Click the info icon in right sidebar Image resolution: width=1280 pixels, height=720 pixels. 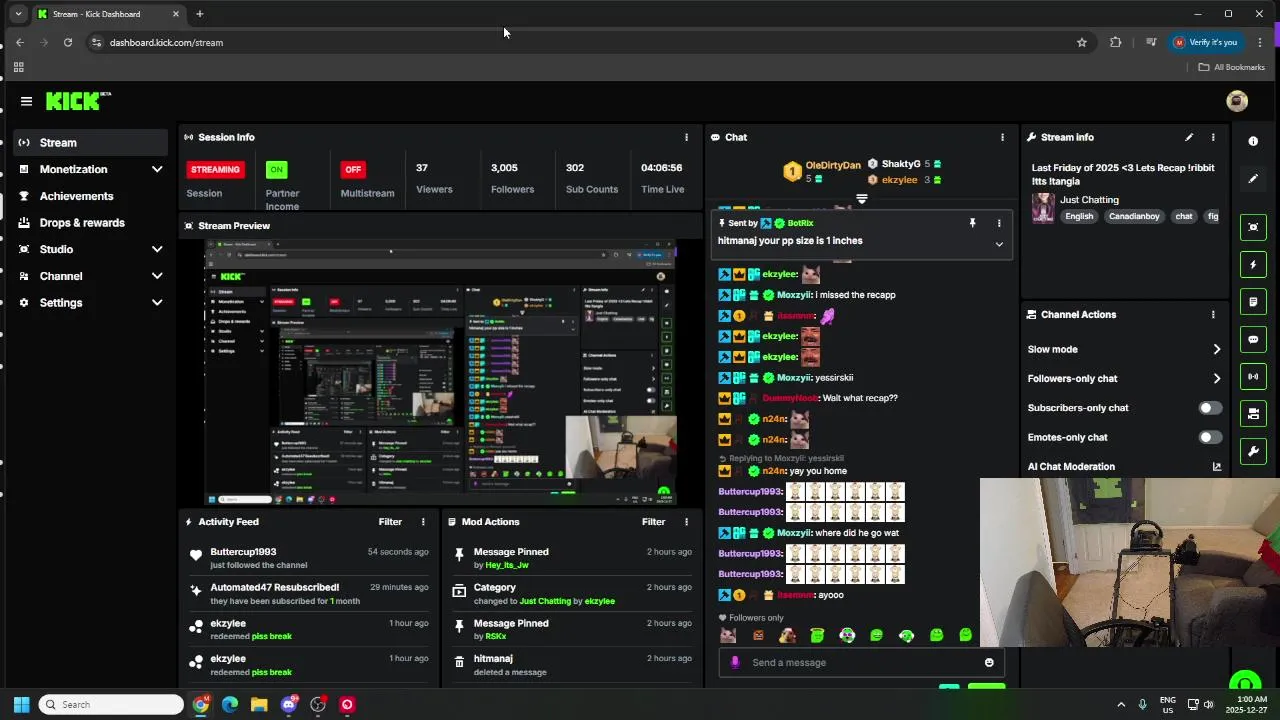1253,141
